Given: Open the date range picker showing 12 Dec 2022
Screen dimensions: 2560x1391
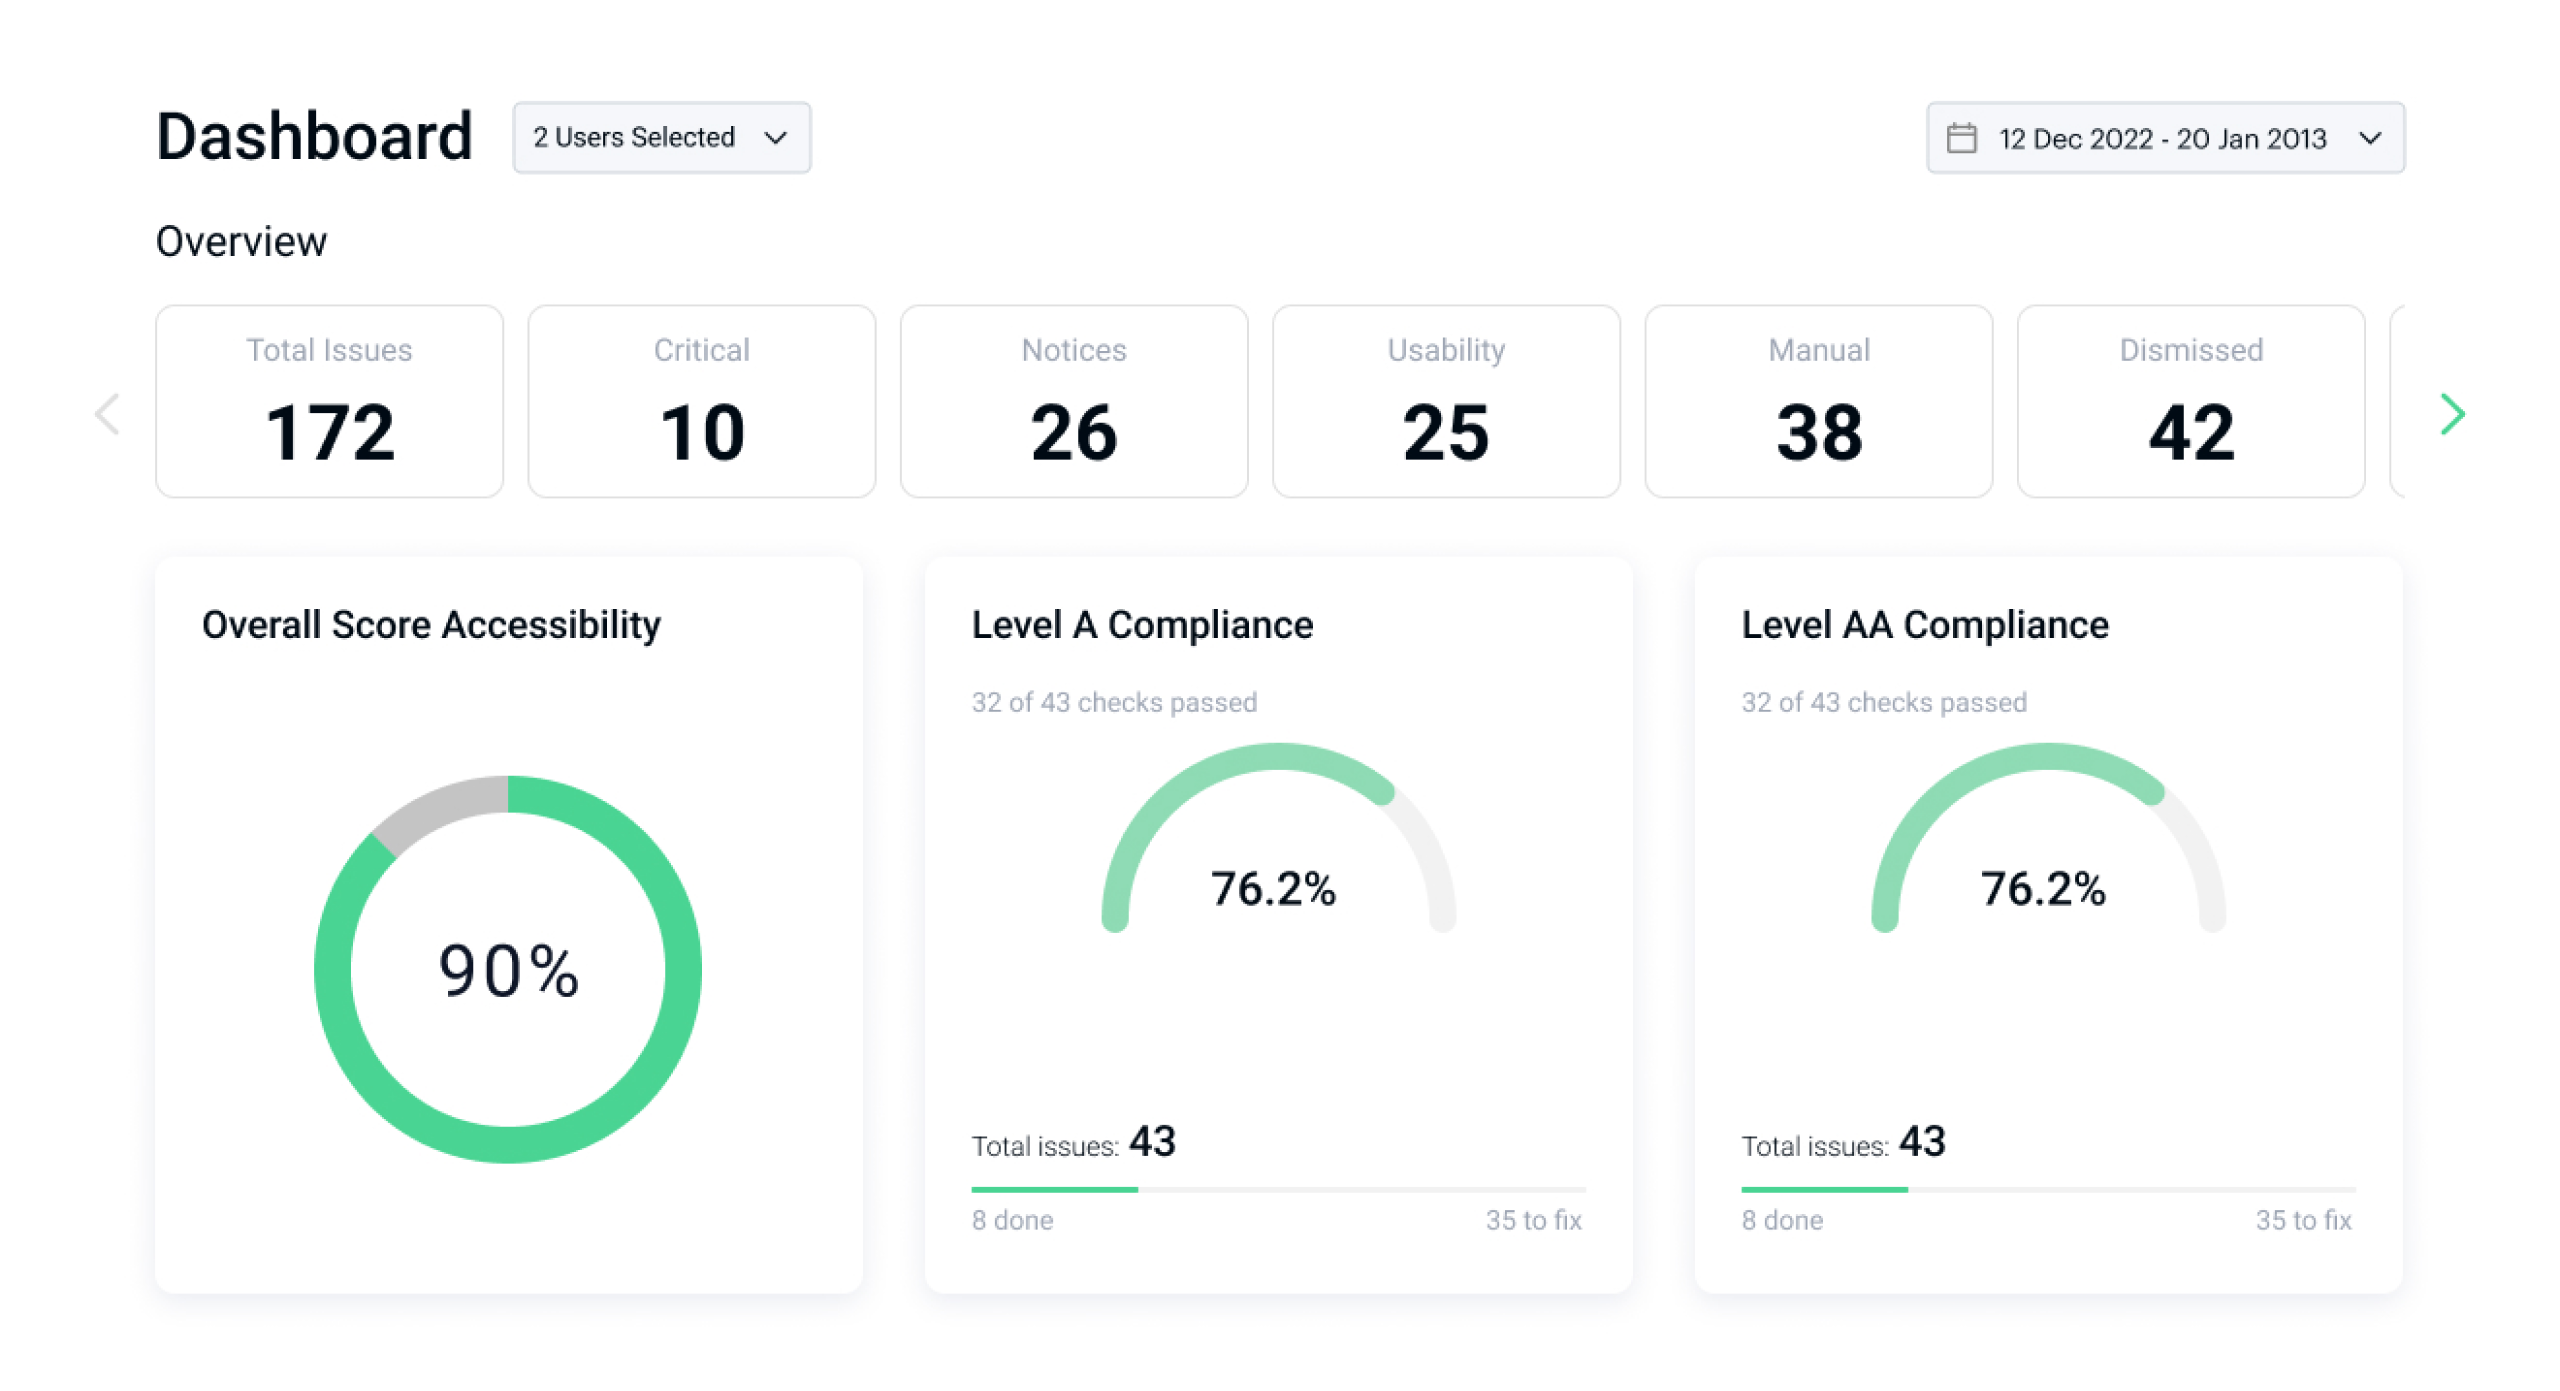Looking at the screenshot, I should (2163, 138).
